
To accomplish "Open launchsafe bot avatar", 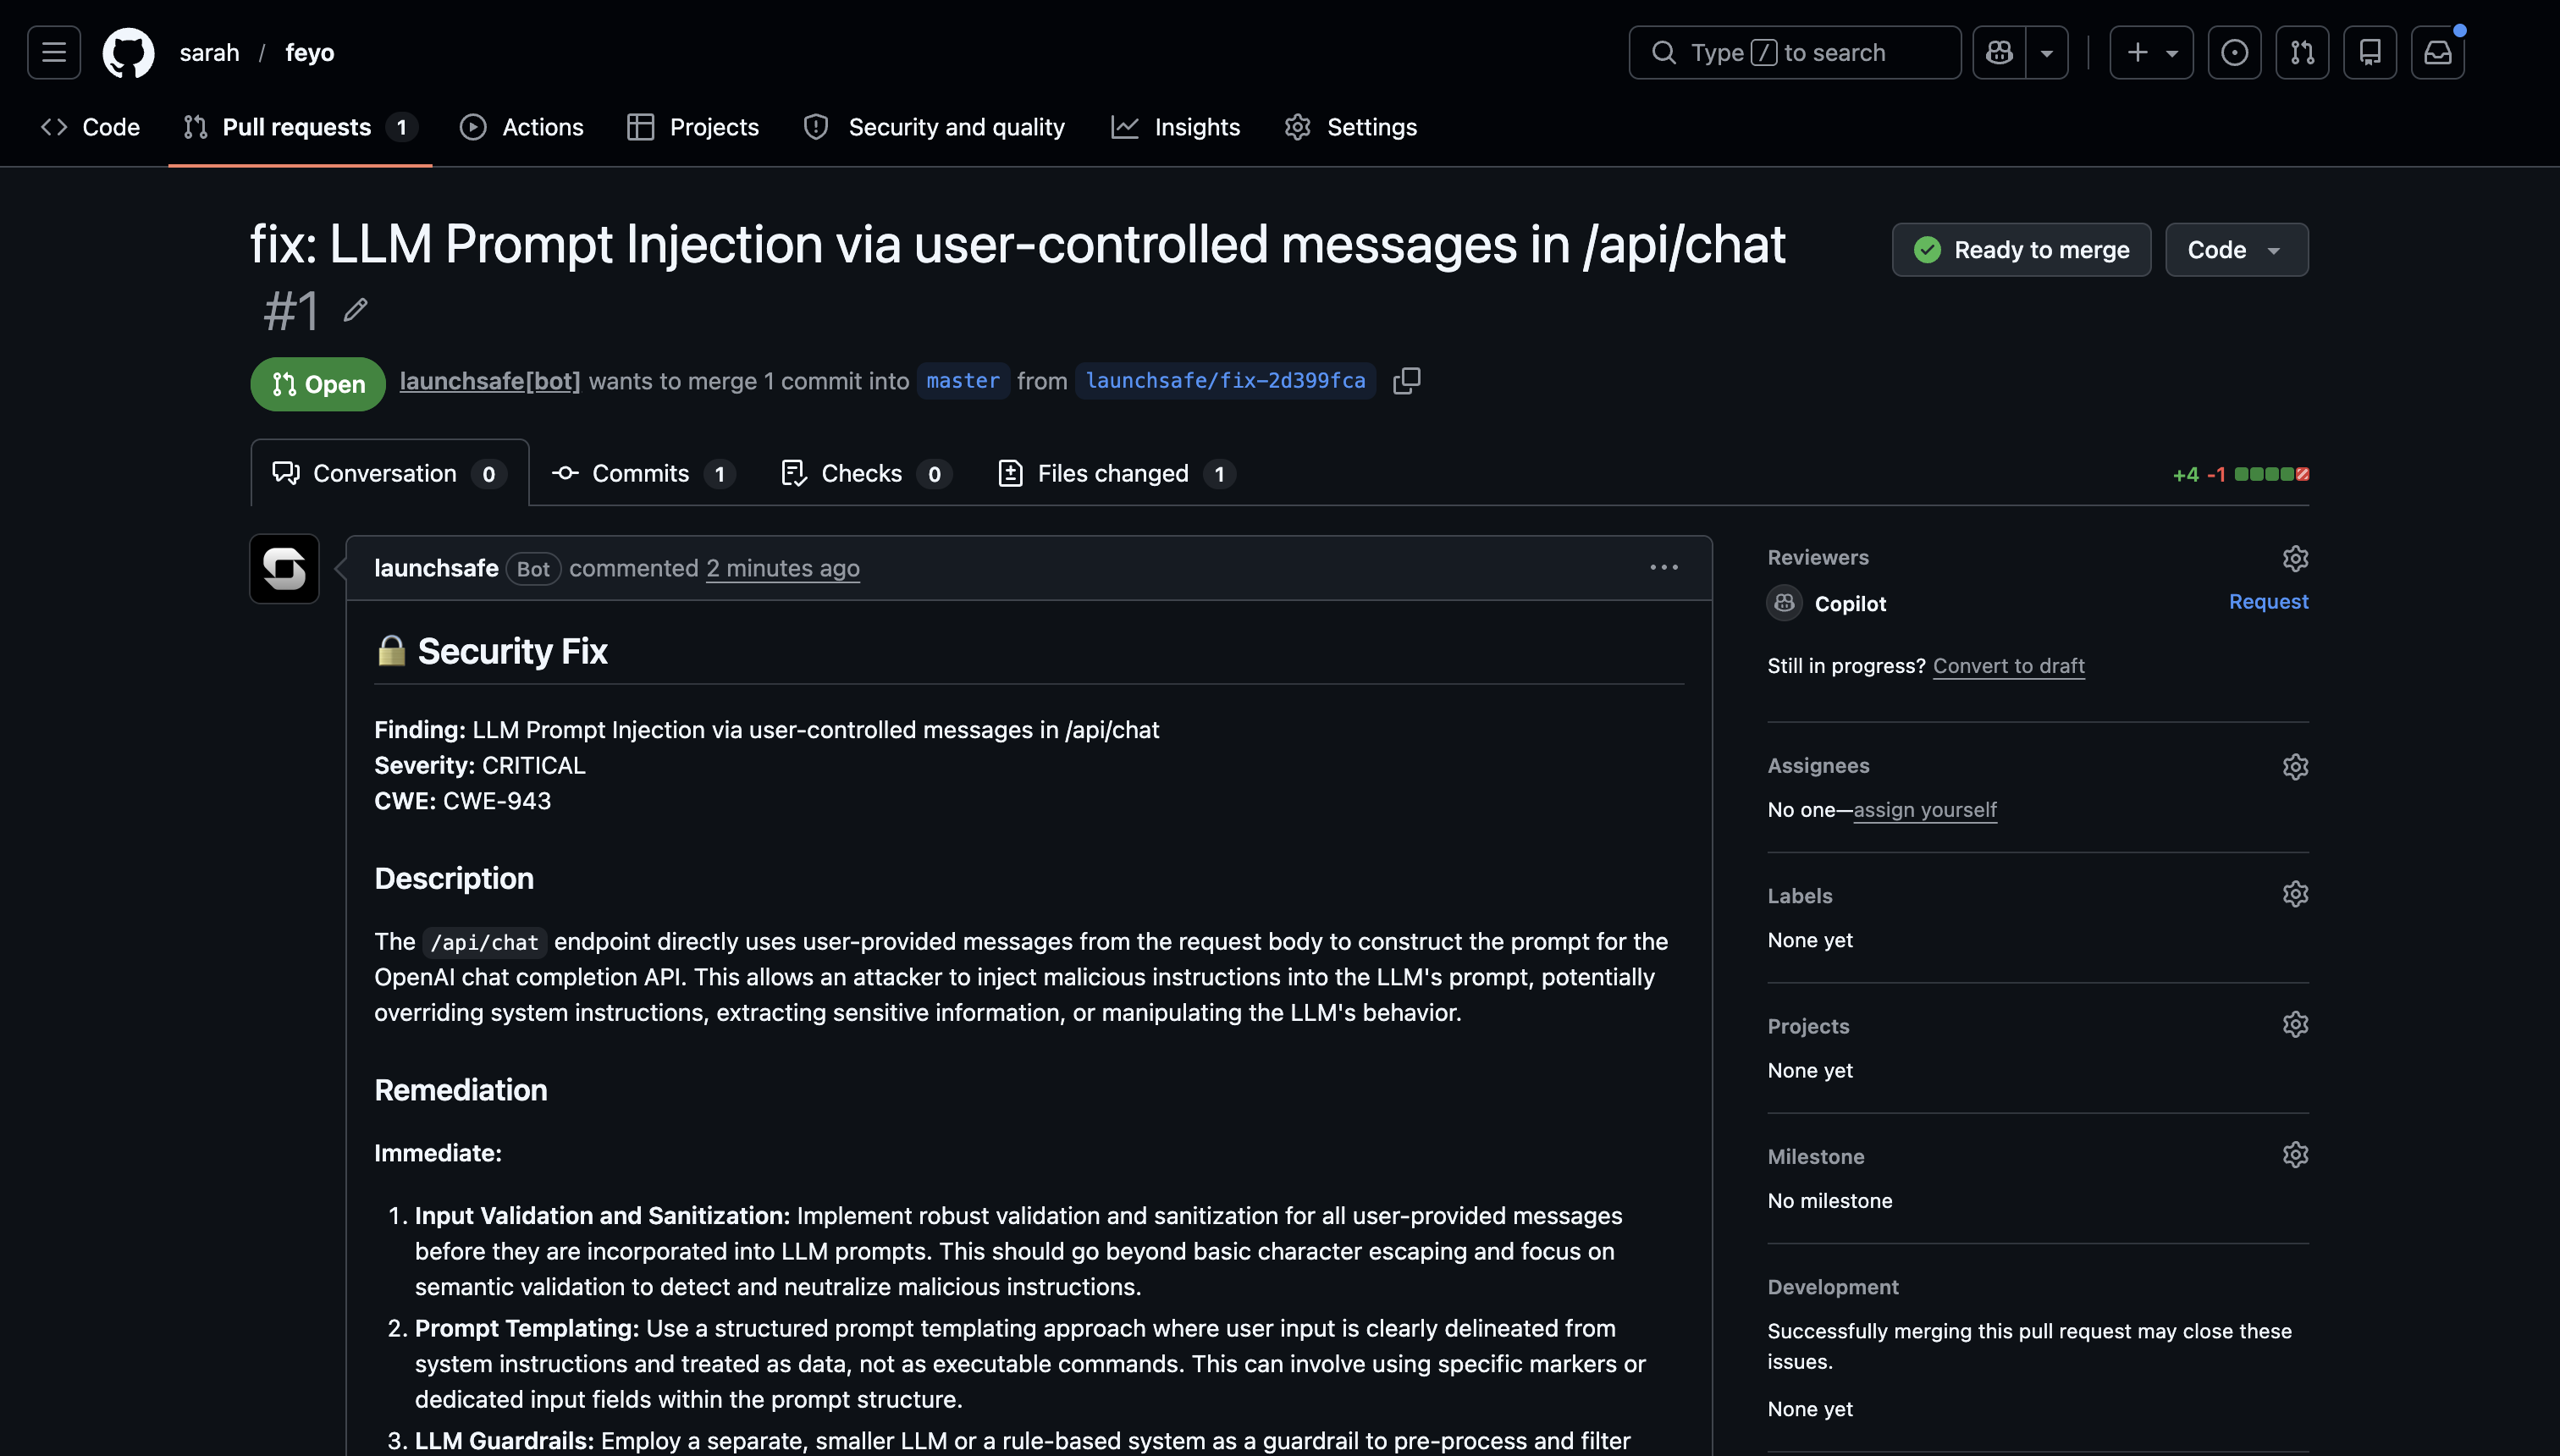I will point(284,569).
